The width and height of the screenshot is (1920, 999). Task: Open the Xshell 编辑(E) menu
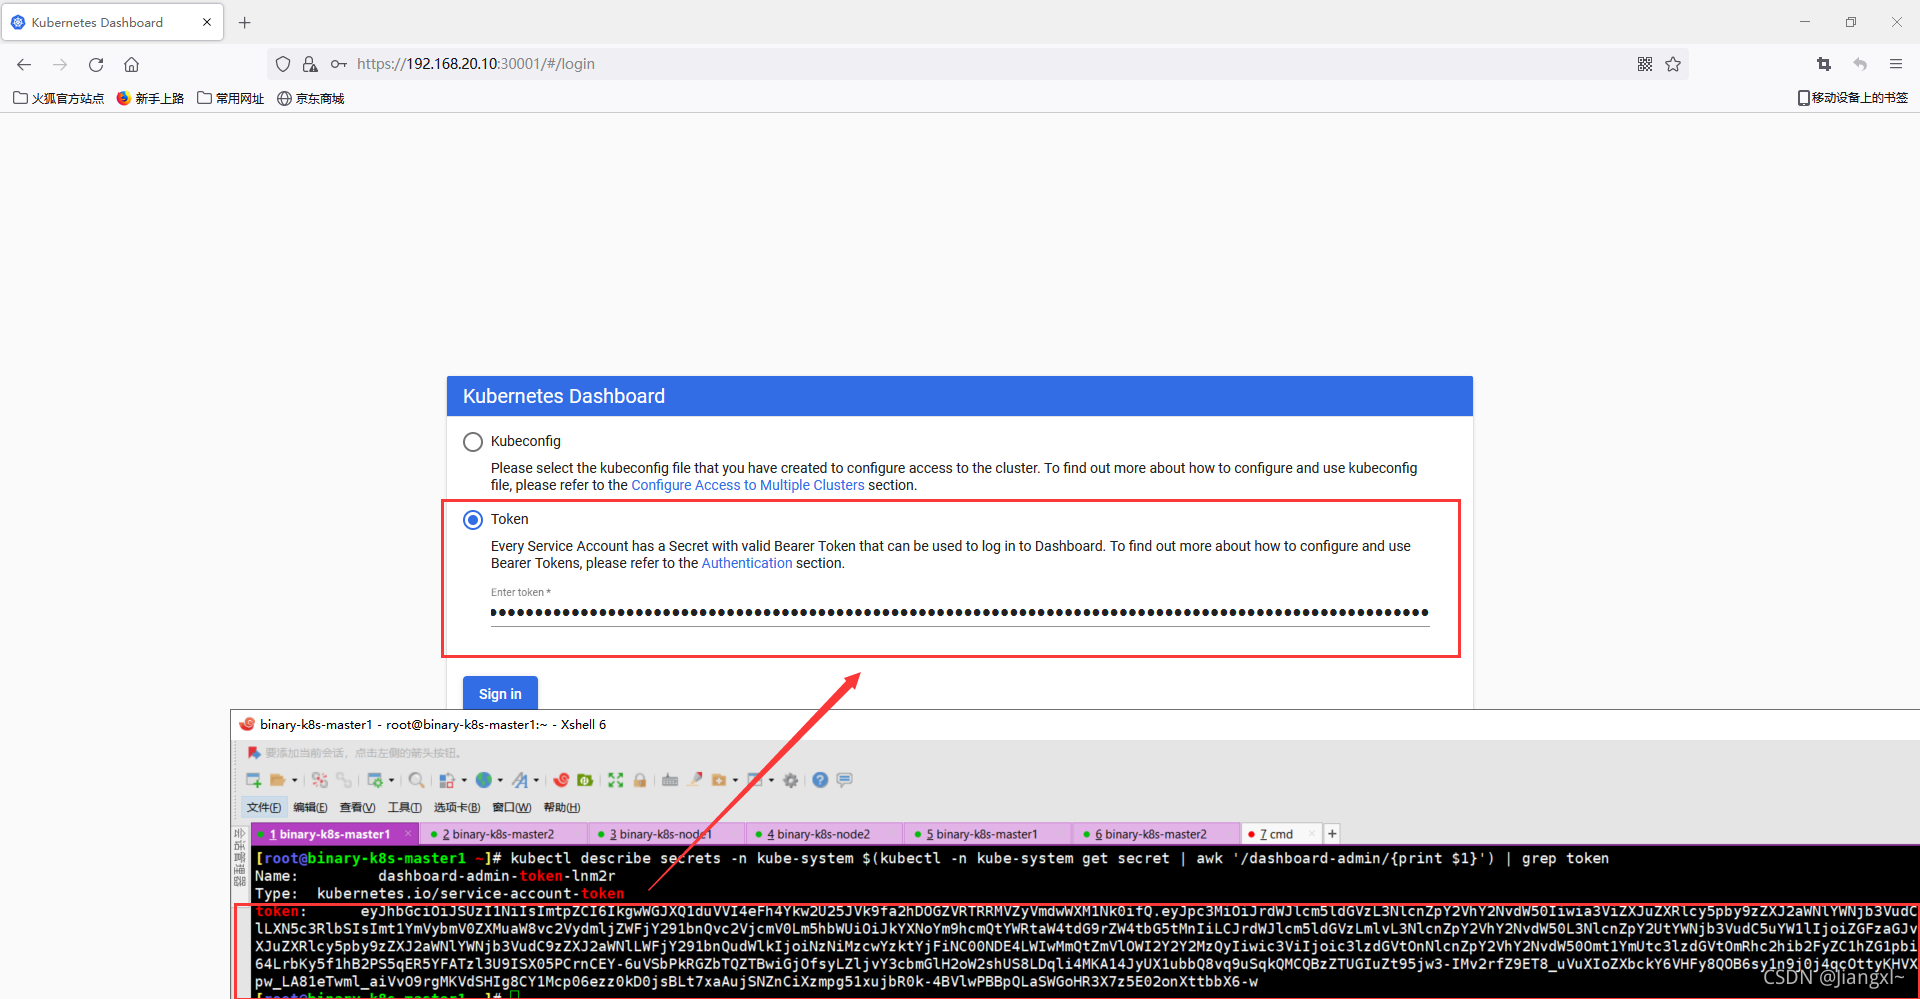[x=310, y=807]
